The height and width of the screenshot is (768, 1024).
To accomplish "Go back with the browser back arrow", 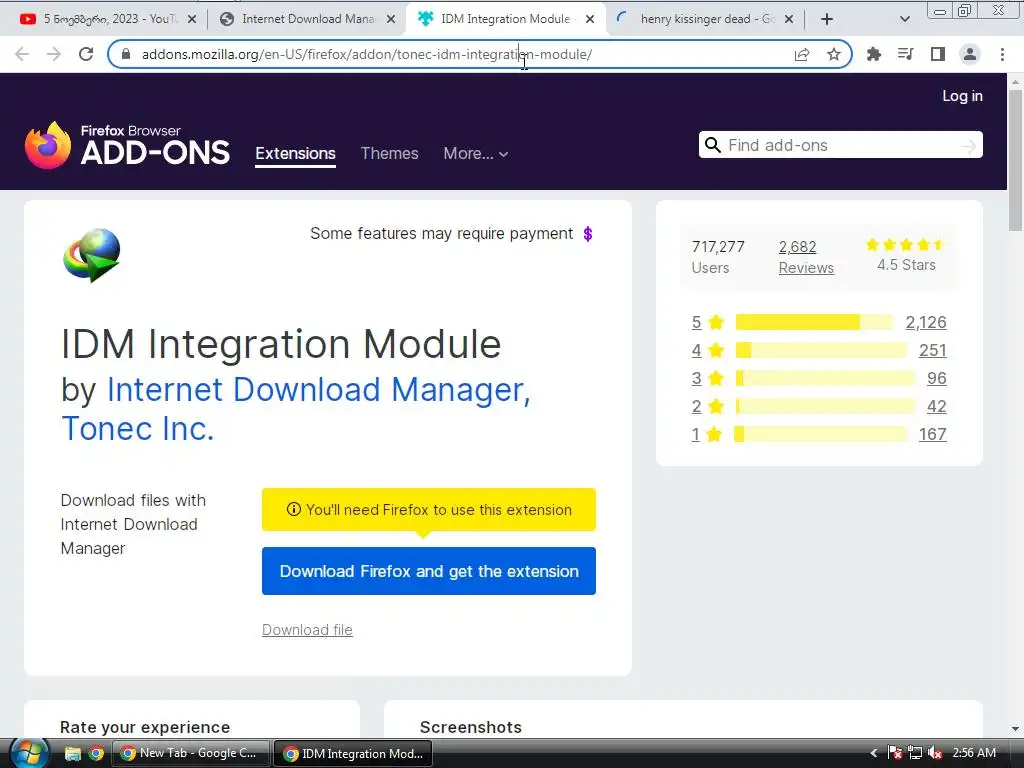I will 22,54.
